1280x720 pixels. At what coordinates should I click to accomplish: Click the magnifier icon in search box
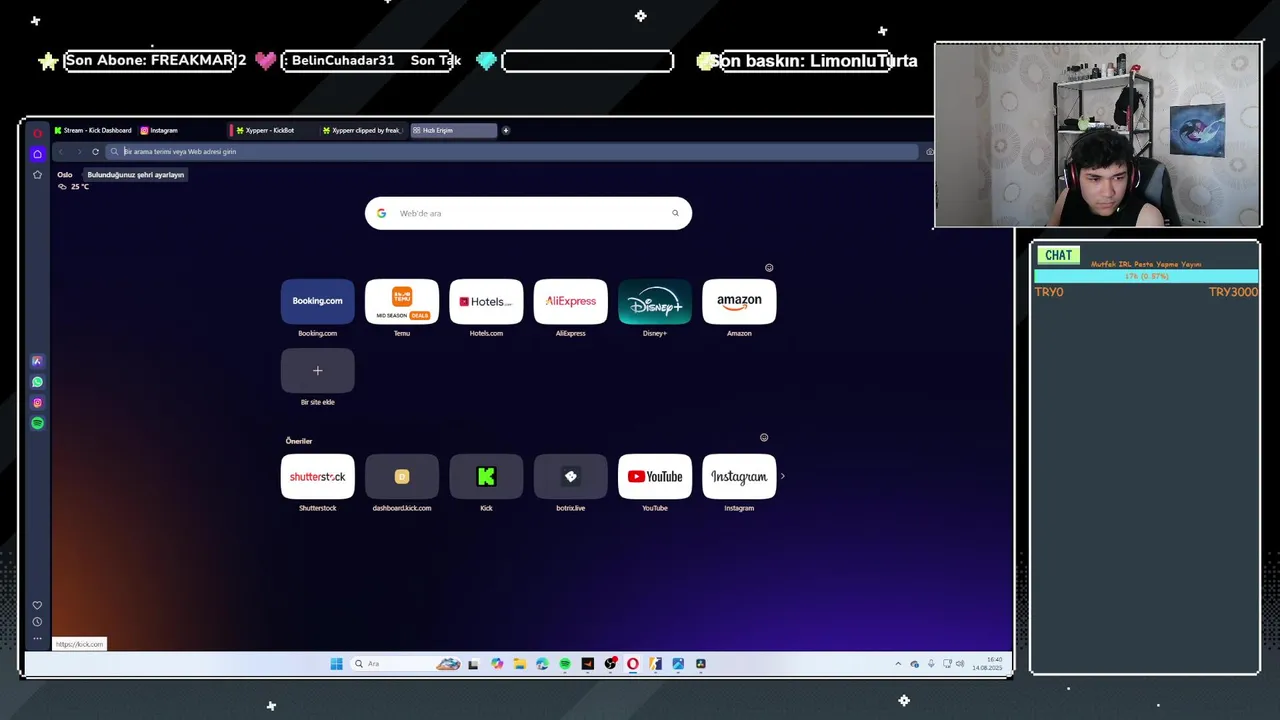[x=675, y=213]
